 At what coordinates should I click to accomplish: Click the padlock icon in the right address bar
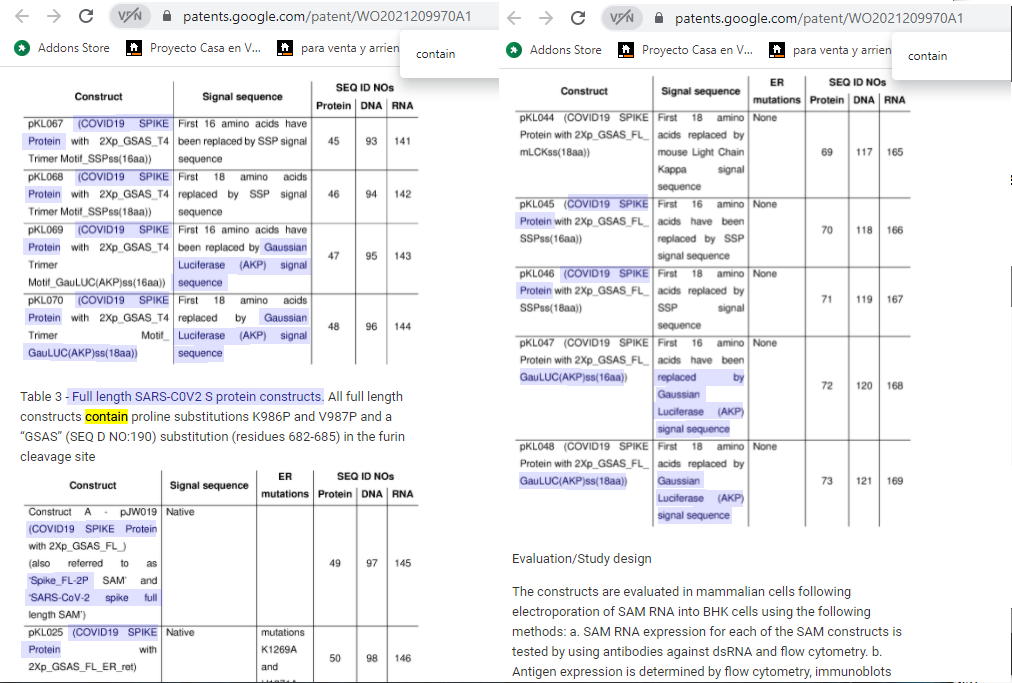pos(658,18)
